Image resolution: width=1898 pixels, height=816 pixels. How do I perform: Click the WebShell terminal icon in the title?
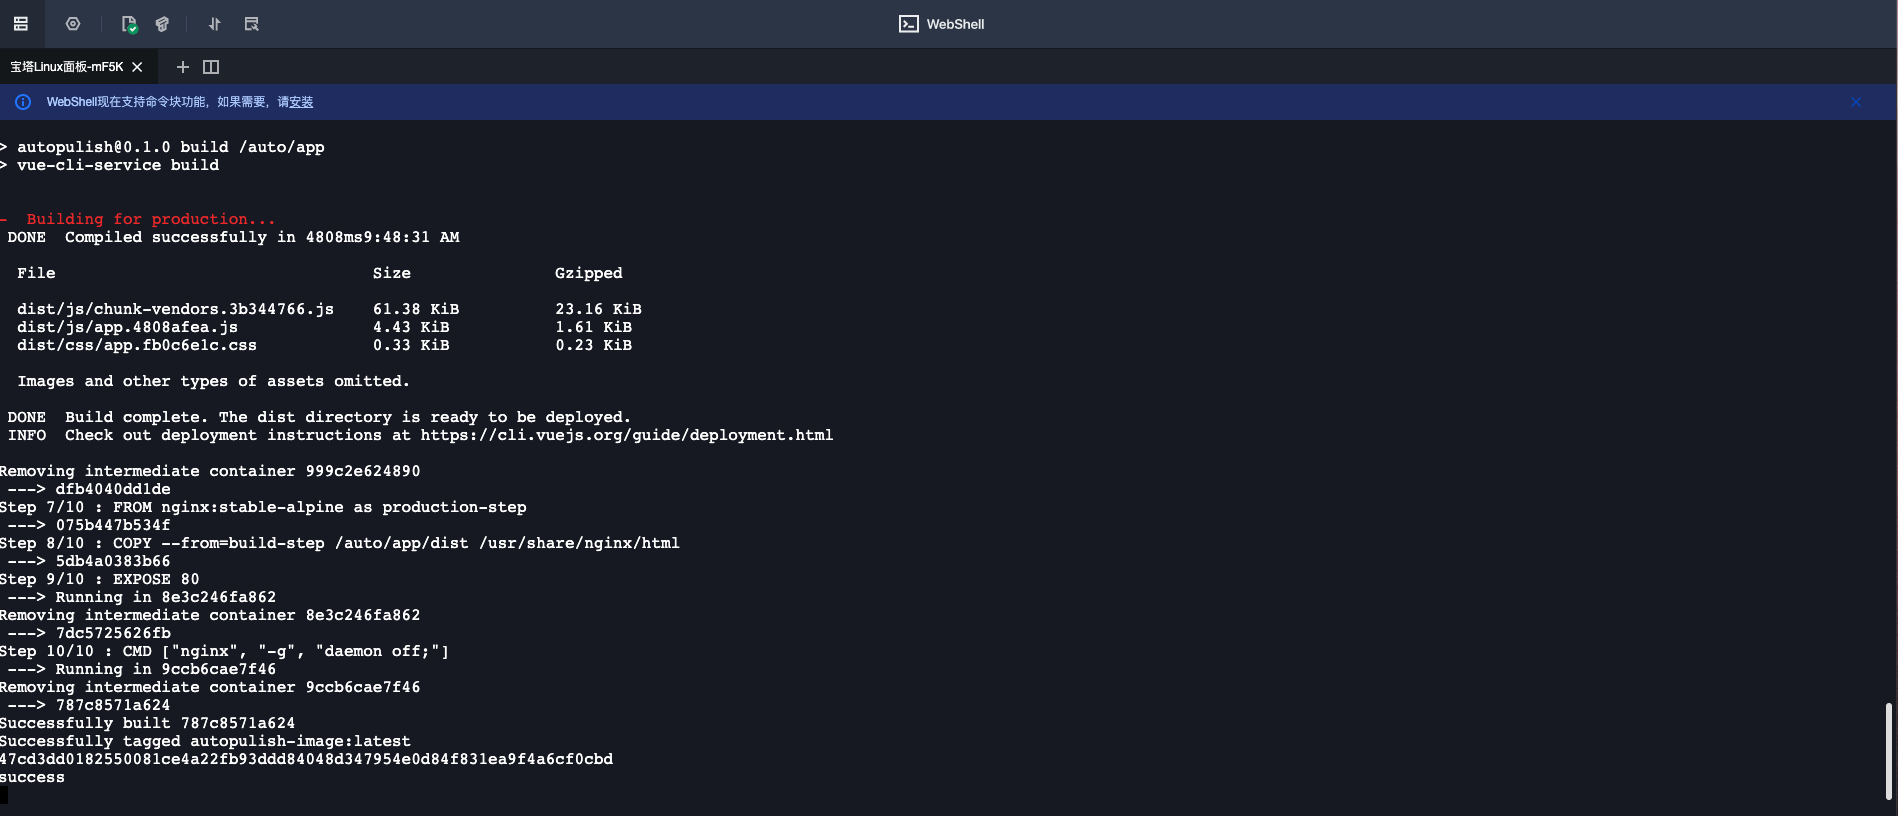coord(908,24)
